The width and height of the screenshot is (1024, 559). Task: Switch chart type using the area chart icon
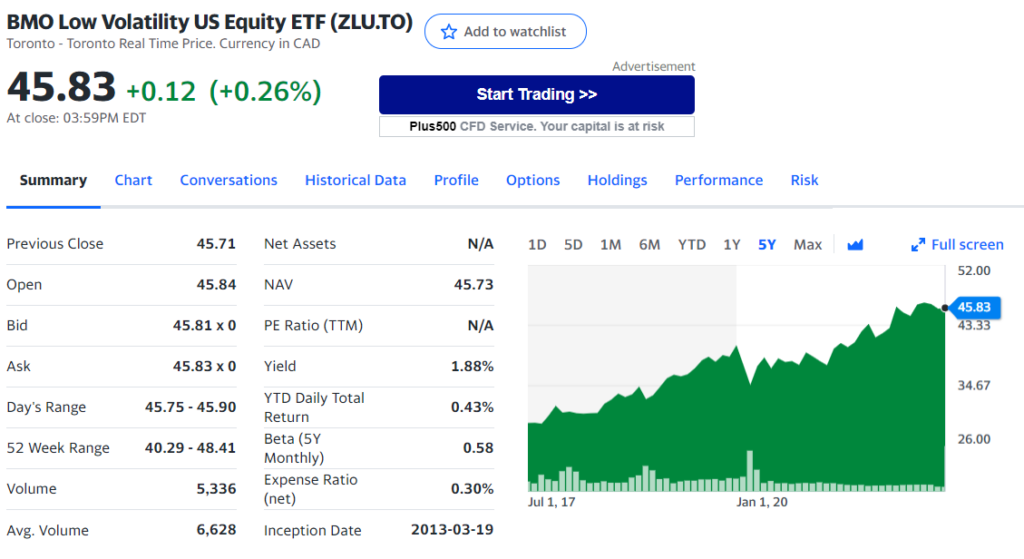tap(855, 245)
